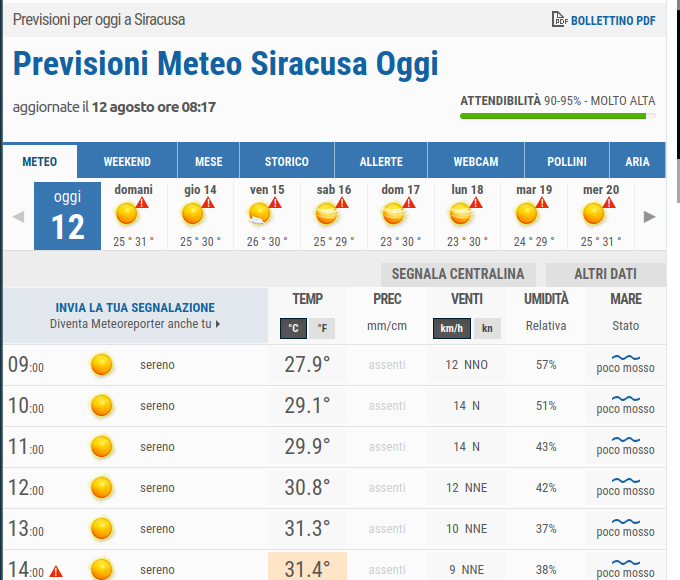This screenshot has width=680, height=580.
Task: Click the green attendibilità reliability bar
Action: (553, 116)
